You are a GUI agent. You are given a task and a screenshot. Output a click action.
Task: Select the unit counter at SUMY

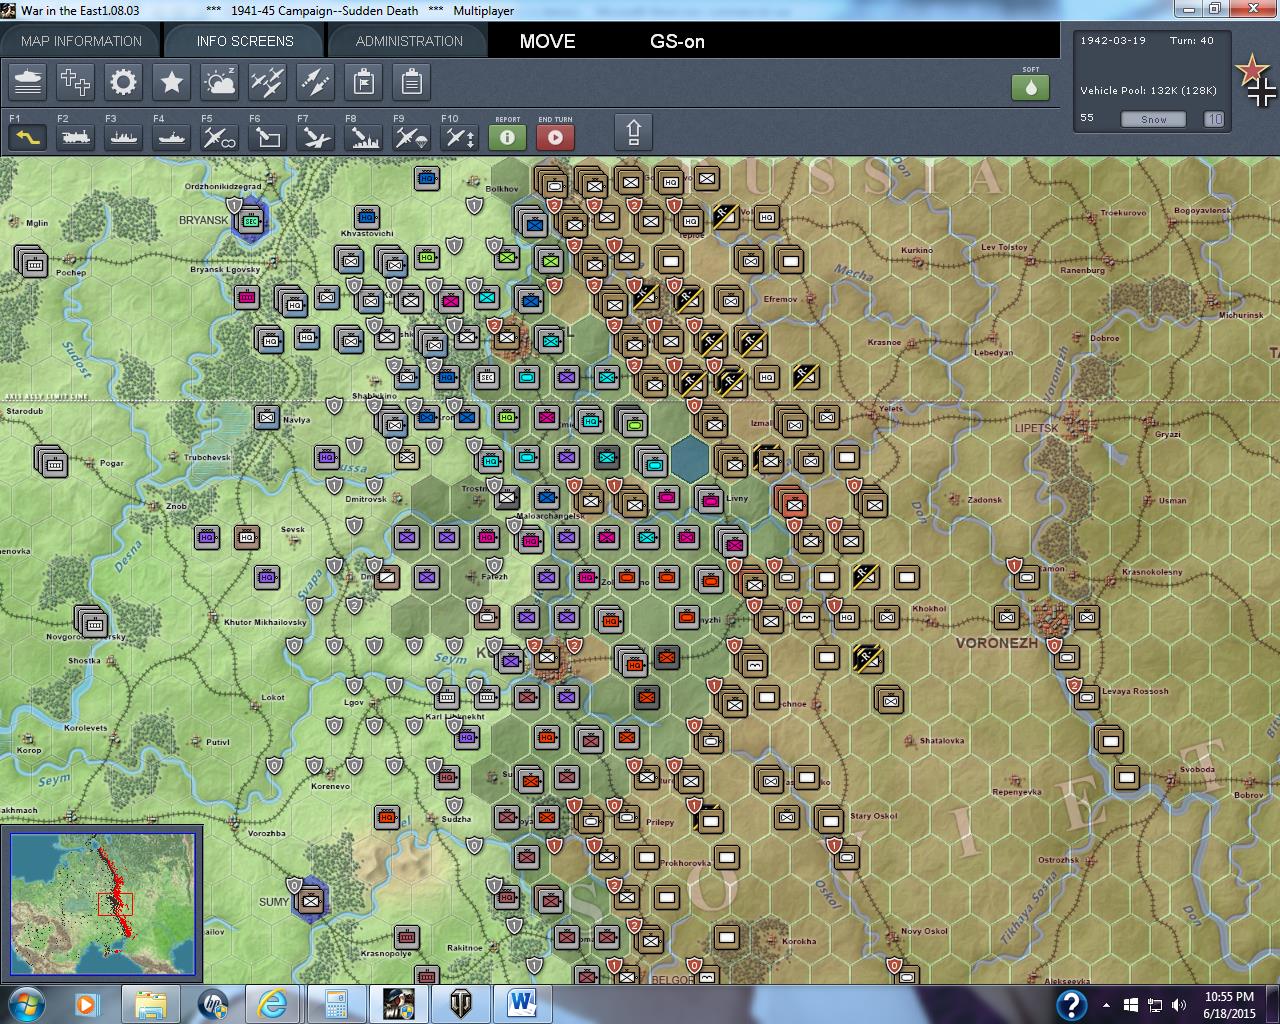click(x=311, y=900)
